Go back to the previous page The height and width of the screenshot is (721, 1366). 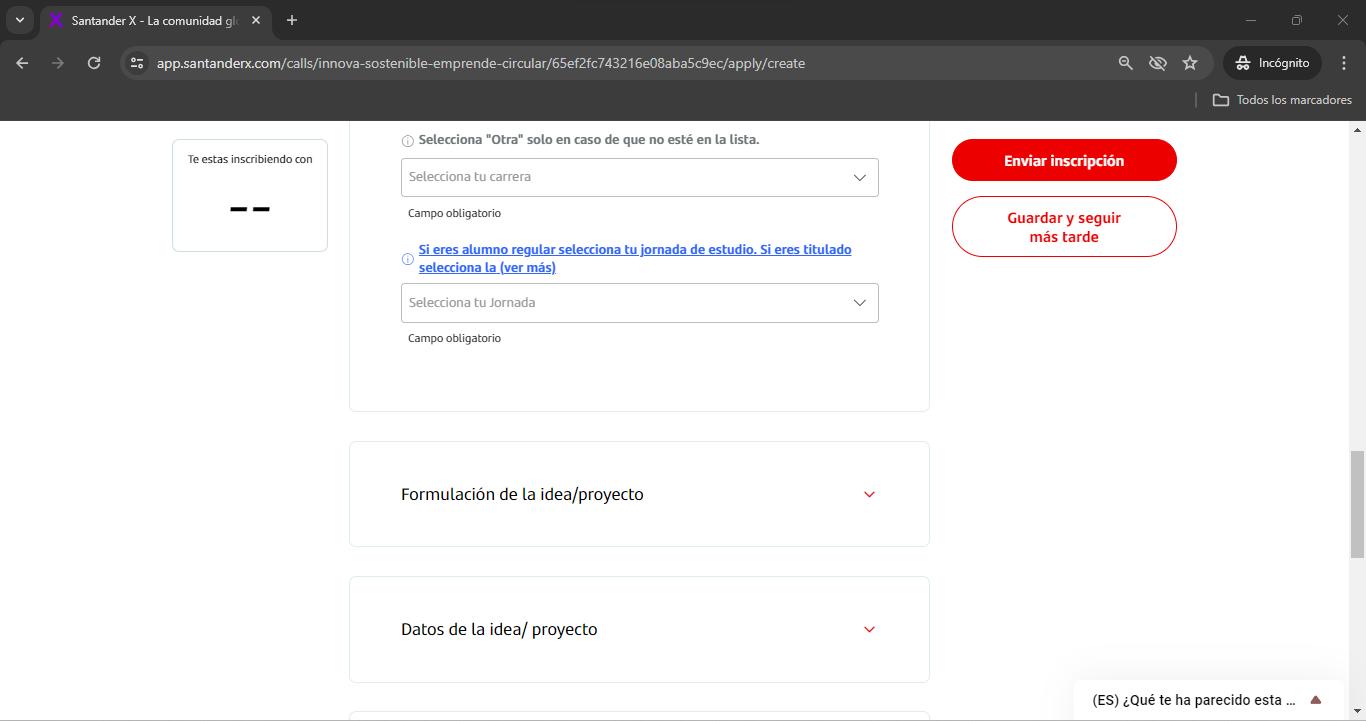(x=22, y=63)
